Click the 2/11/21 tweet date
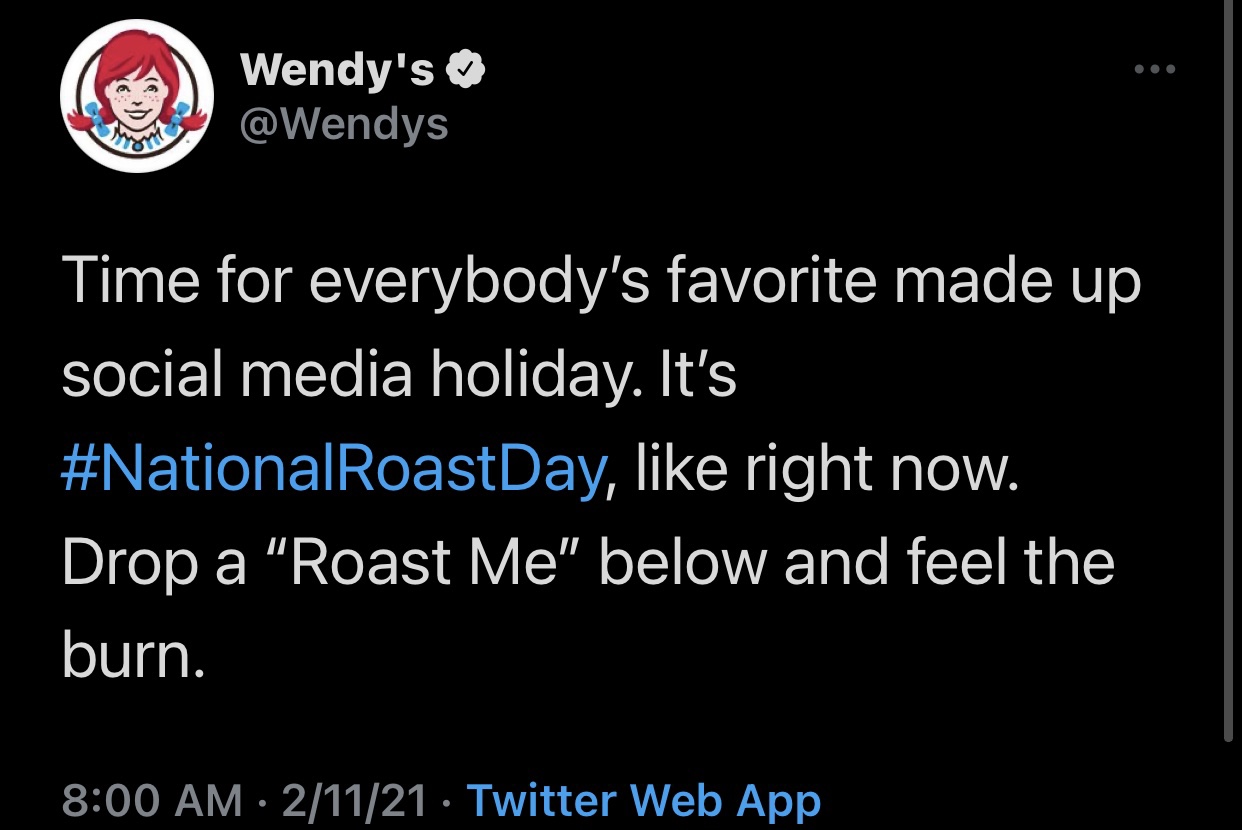This screenshot has height=830, width=1242. click(355, 800)
